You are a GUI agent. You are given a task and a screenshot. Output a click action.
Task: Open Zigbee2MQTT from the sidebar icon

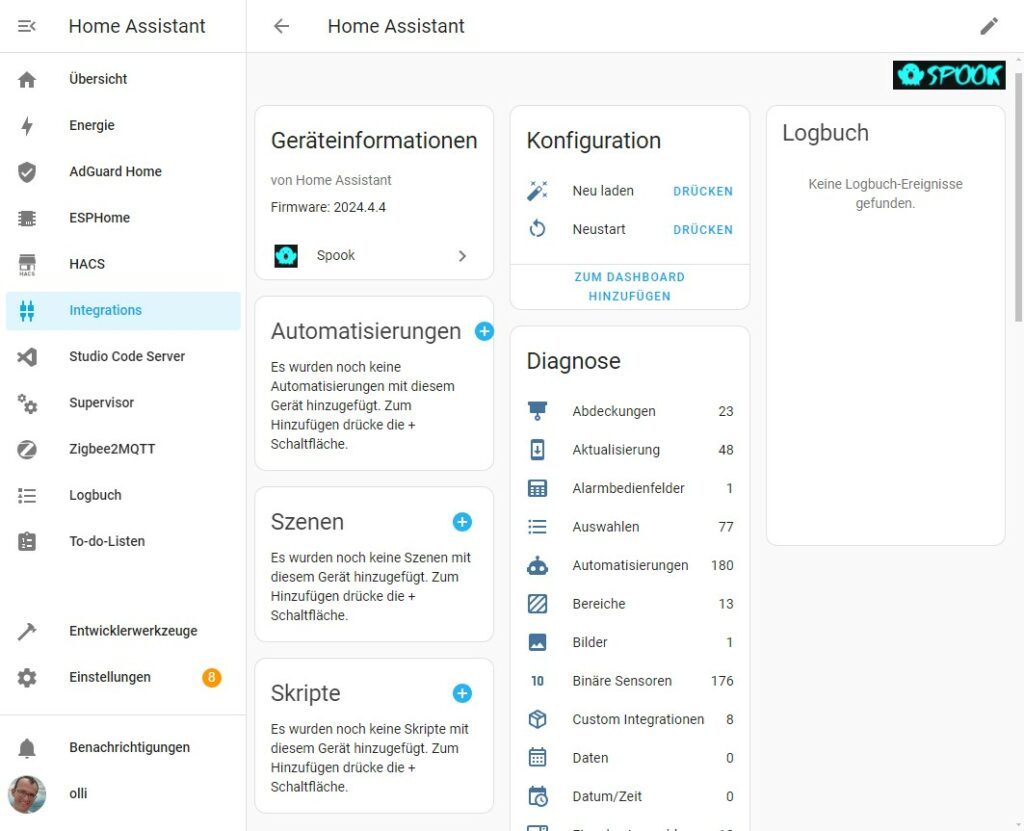point(26,449)
